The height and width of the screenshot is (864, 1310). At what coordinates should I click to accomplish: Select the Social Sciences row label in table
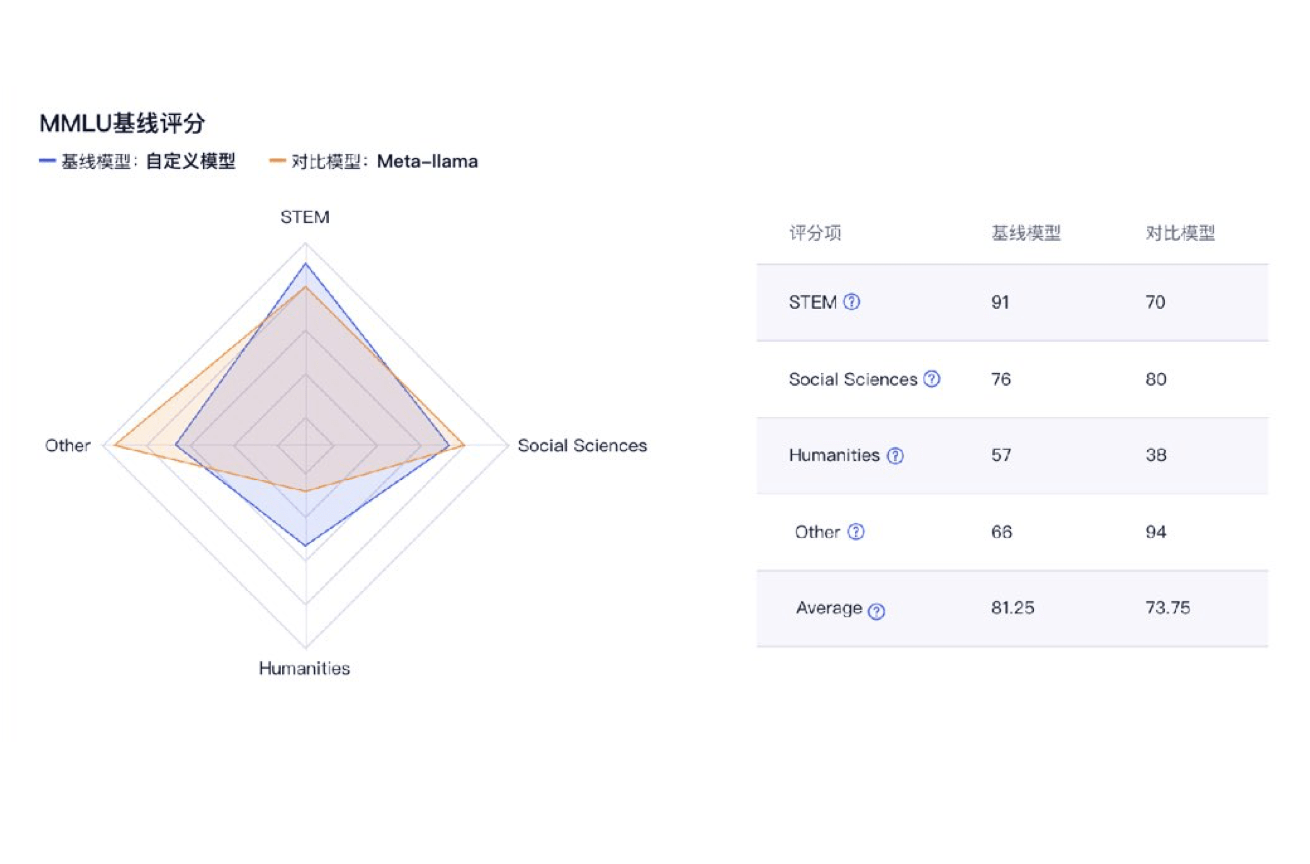[x=853, y=379]
